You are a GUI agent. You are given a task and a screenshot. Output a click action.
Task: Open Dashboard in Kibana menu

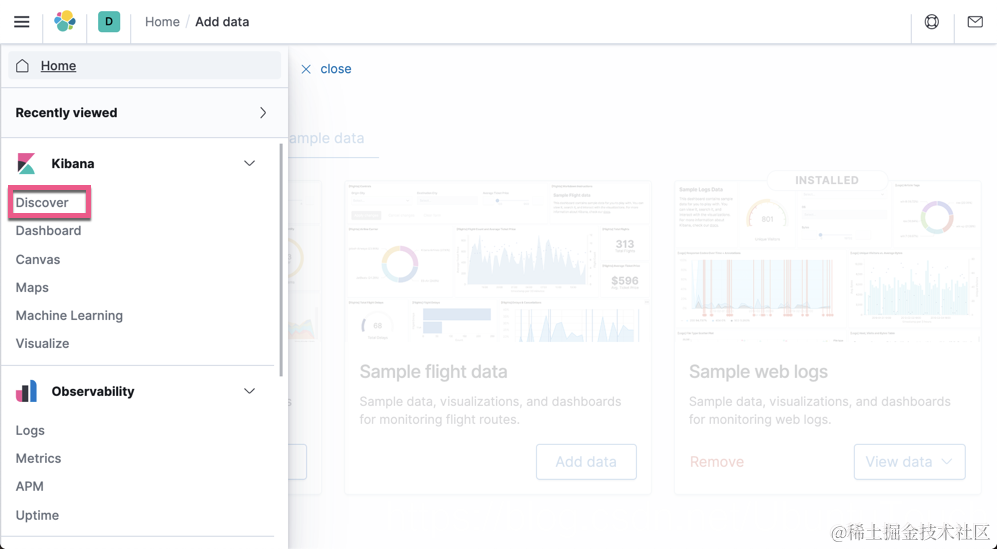[x=48, y=231]
